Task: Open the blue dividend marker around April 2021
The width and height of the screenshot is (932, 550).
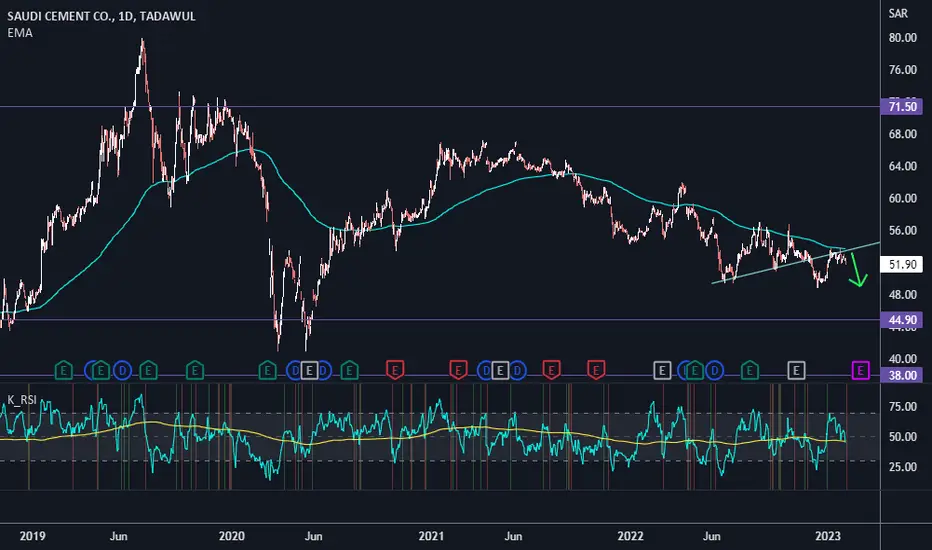Action: pos(486,370)
